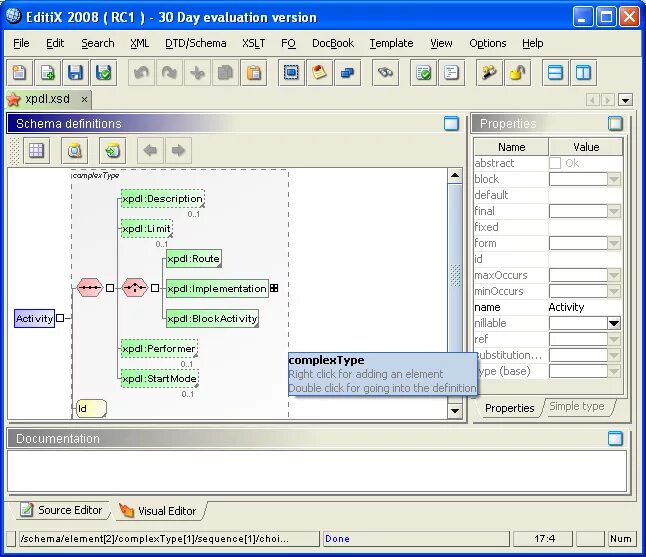Collapse the sequence compositor node box

click(110, 288)
